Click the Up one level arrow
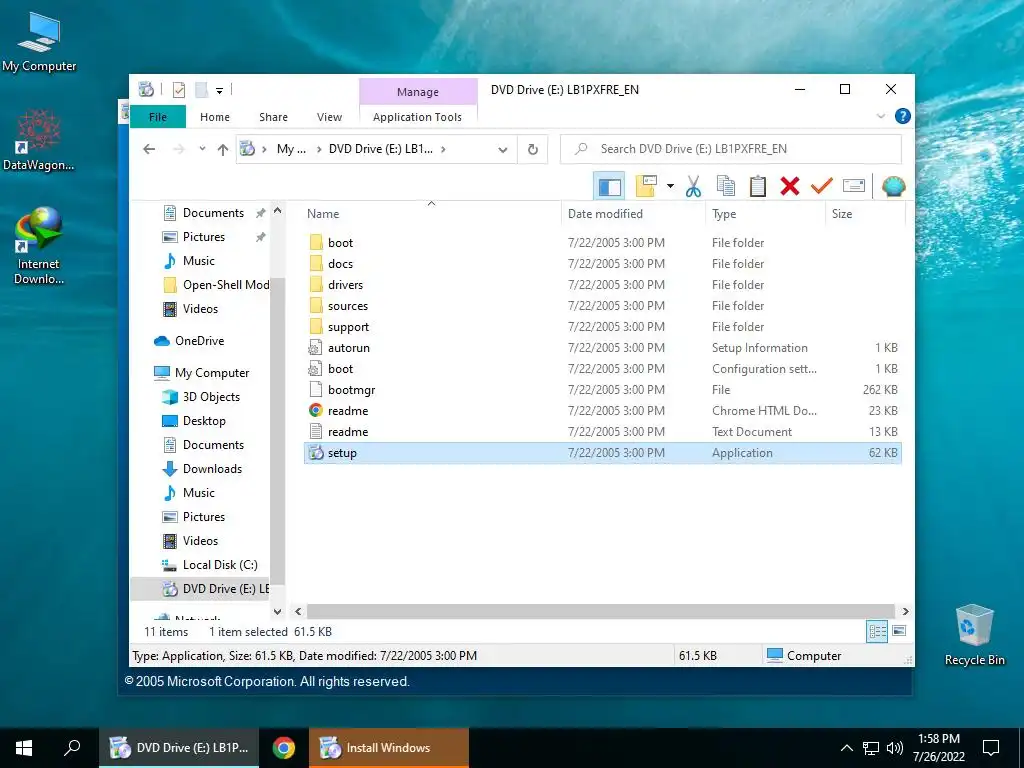 223,150
